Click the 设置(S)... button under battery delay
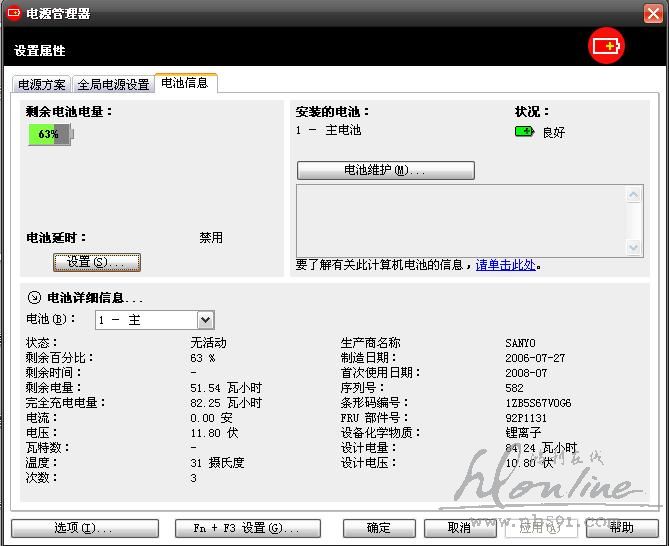The width and height of the screenshot is (669, 546). coord(96,262)
